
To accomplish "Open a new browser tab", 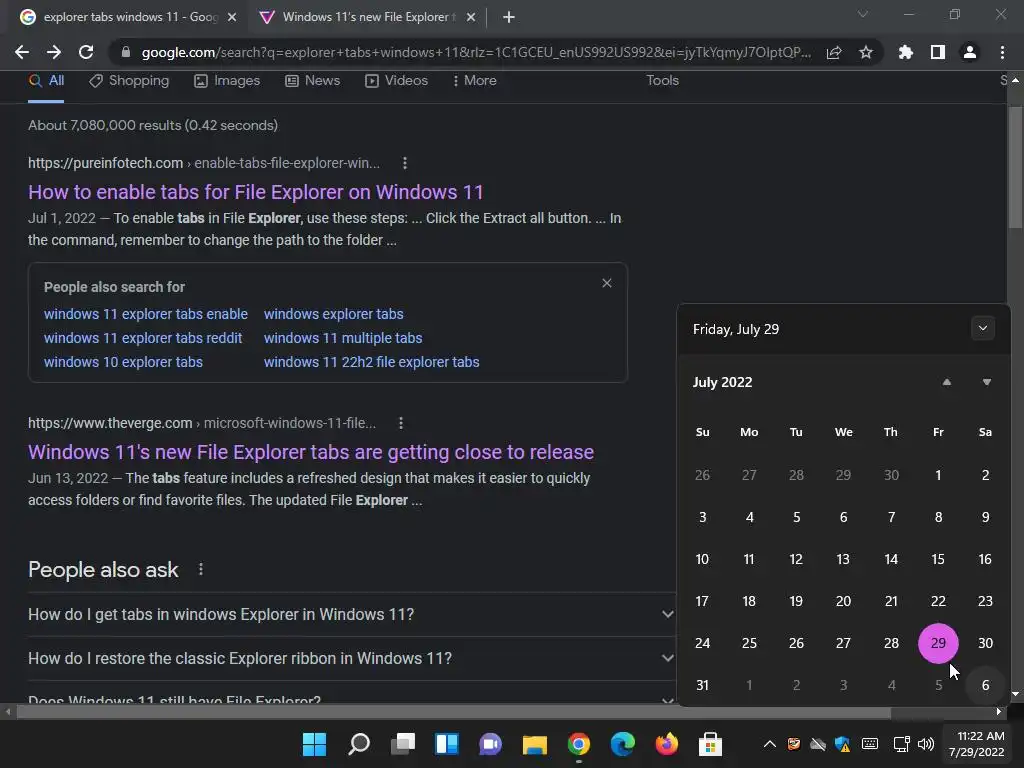I will click(509, 18).
